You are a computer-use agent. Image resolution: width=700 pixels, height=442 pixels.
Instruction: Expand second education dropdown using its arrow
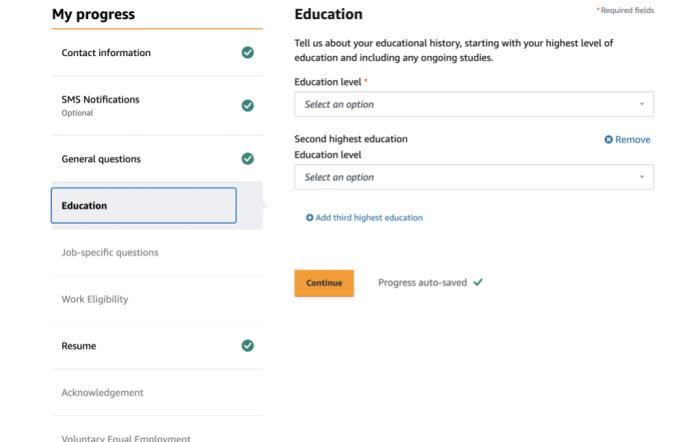[x=641, y=177]
